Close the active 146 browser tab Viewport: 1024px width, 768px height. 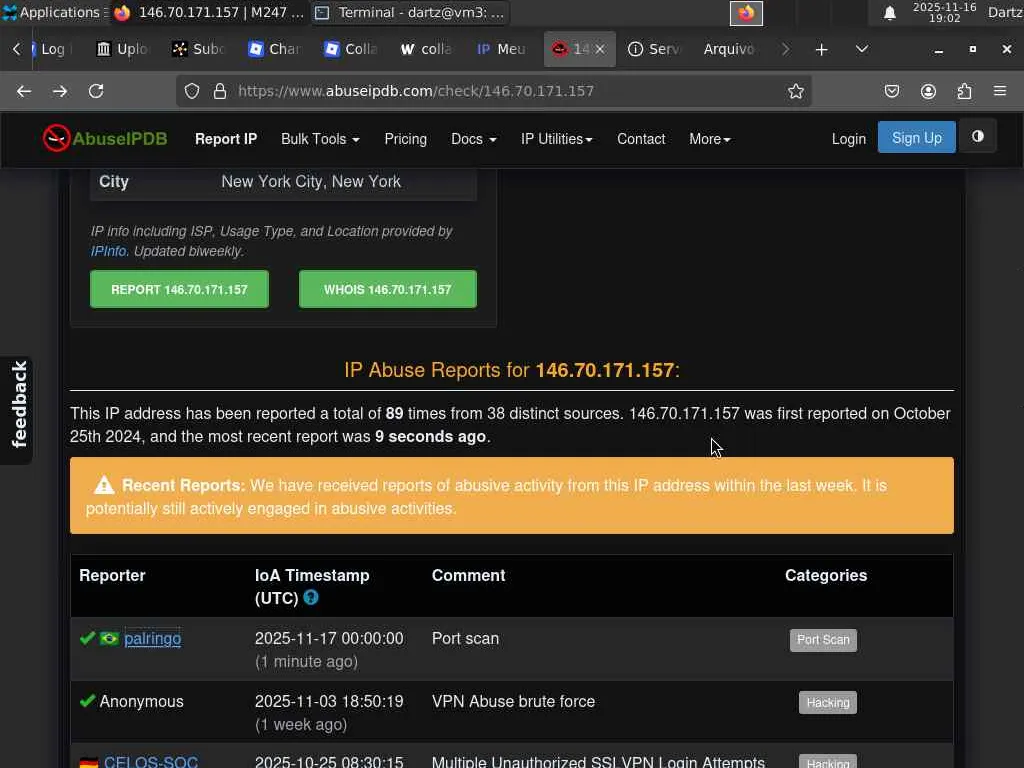[600, 50]
